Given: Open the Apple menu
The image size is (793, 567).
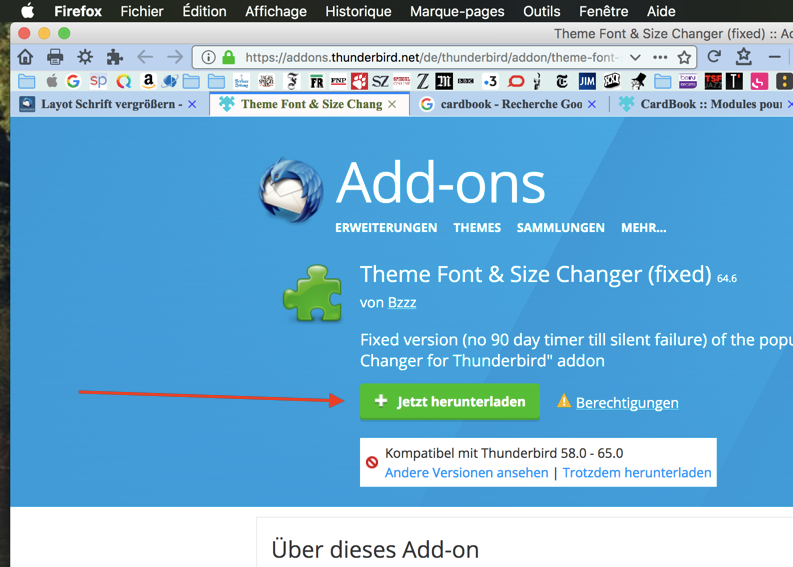Looking at the screenshot, I should [x=28, y=11].
